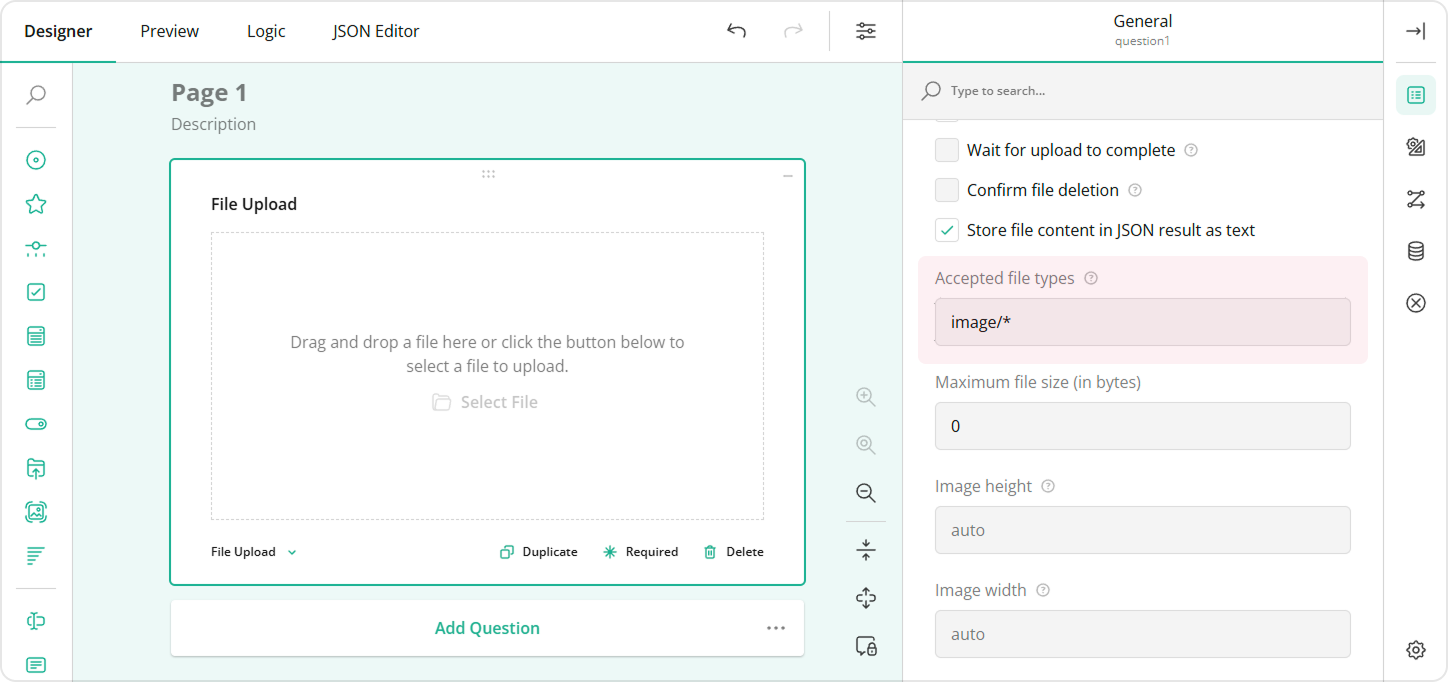This screenshot has height=682, width=1448.
Task: Open the database icon in the right sidebar
Action: (x=1415, y=251)
